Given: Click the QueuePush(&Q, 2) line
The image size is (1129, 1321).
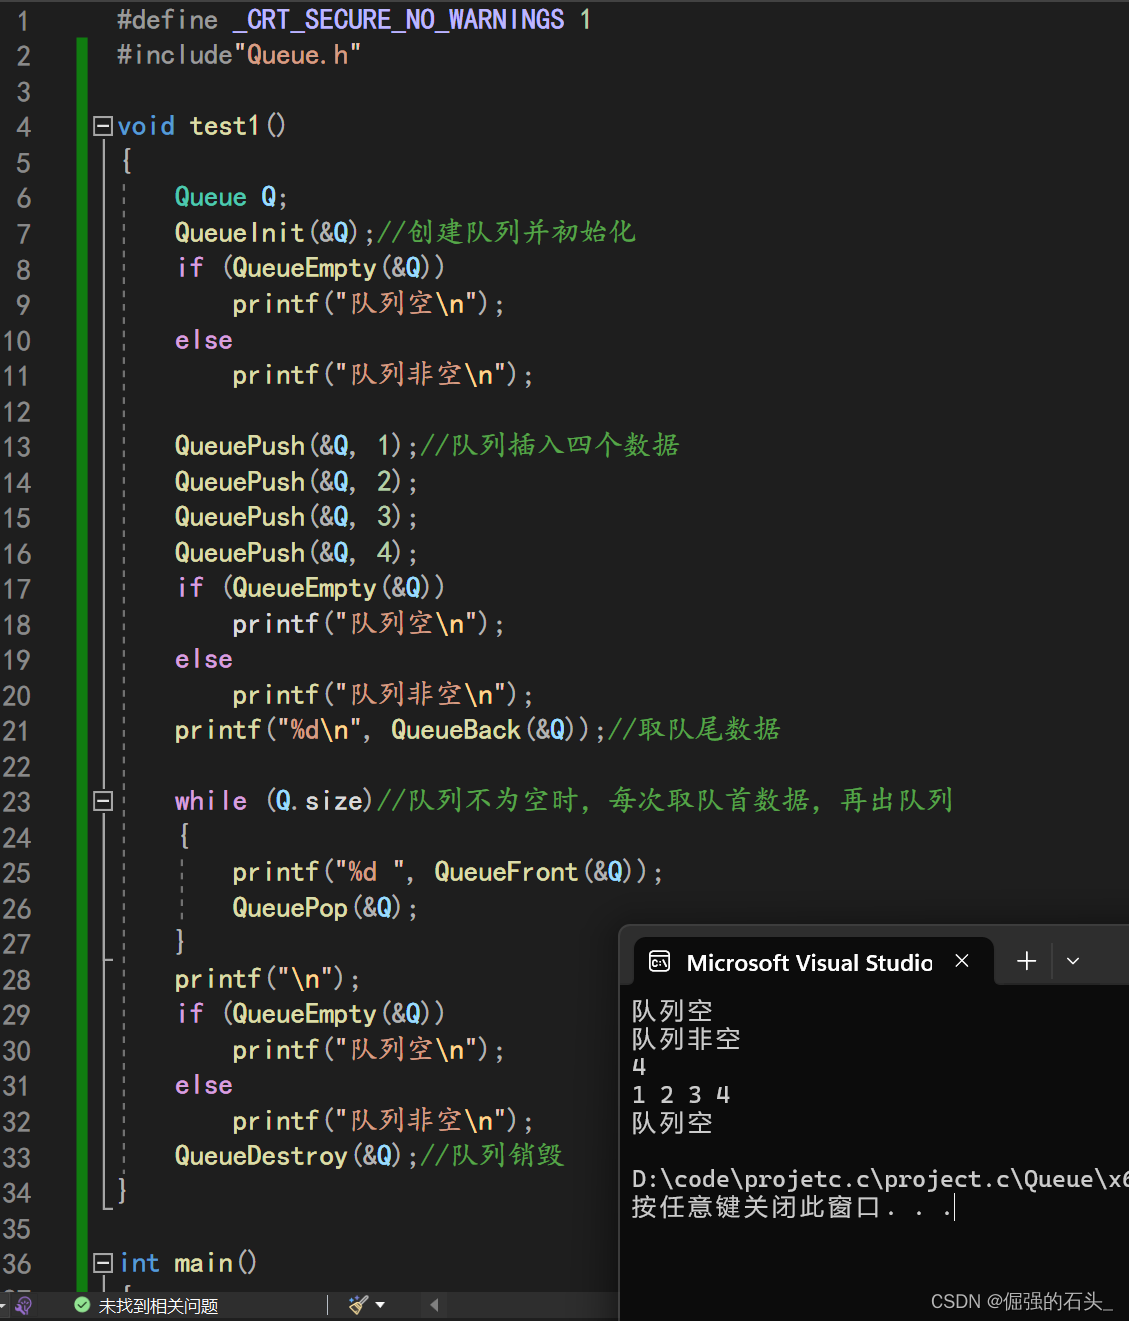Looking at the screenshot, I should click(x=296, y=482).
